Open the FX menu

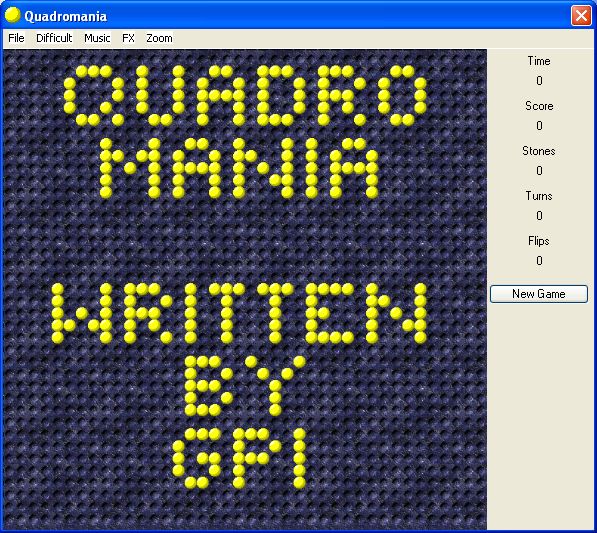128,38
